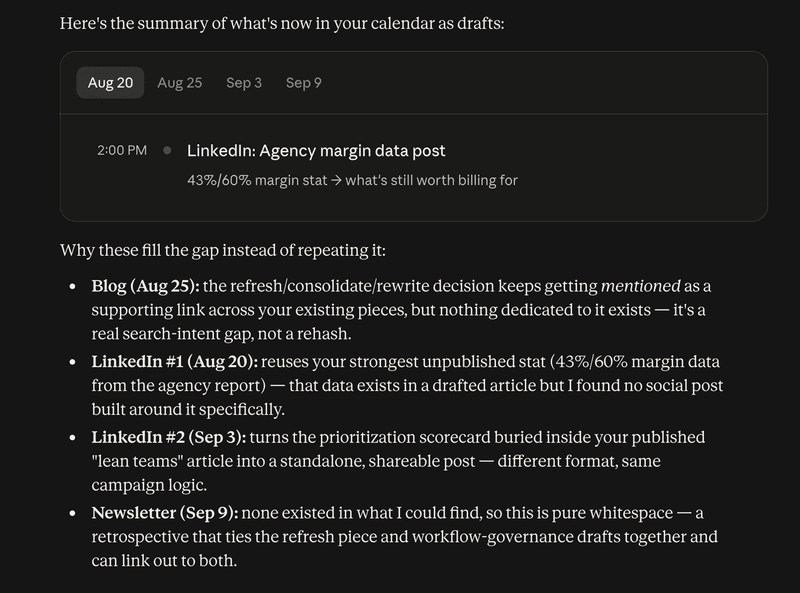800x593 pixels.
Task: Switch to the Aug 25 tab
Action: 180,83
